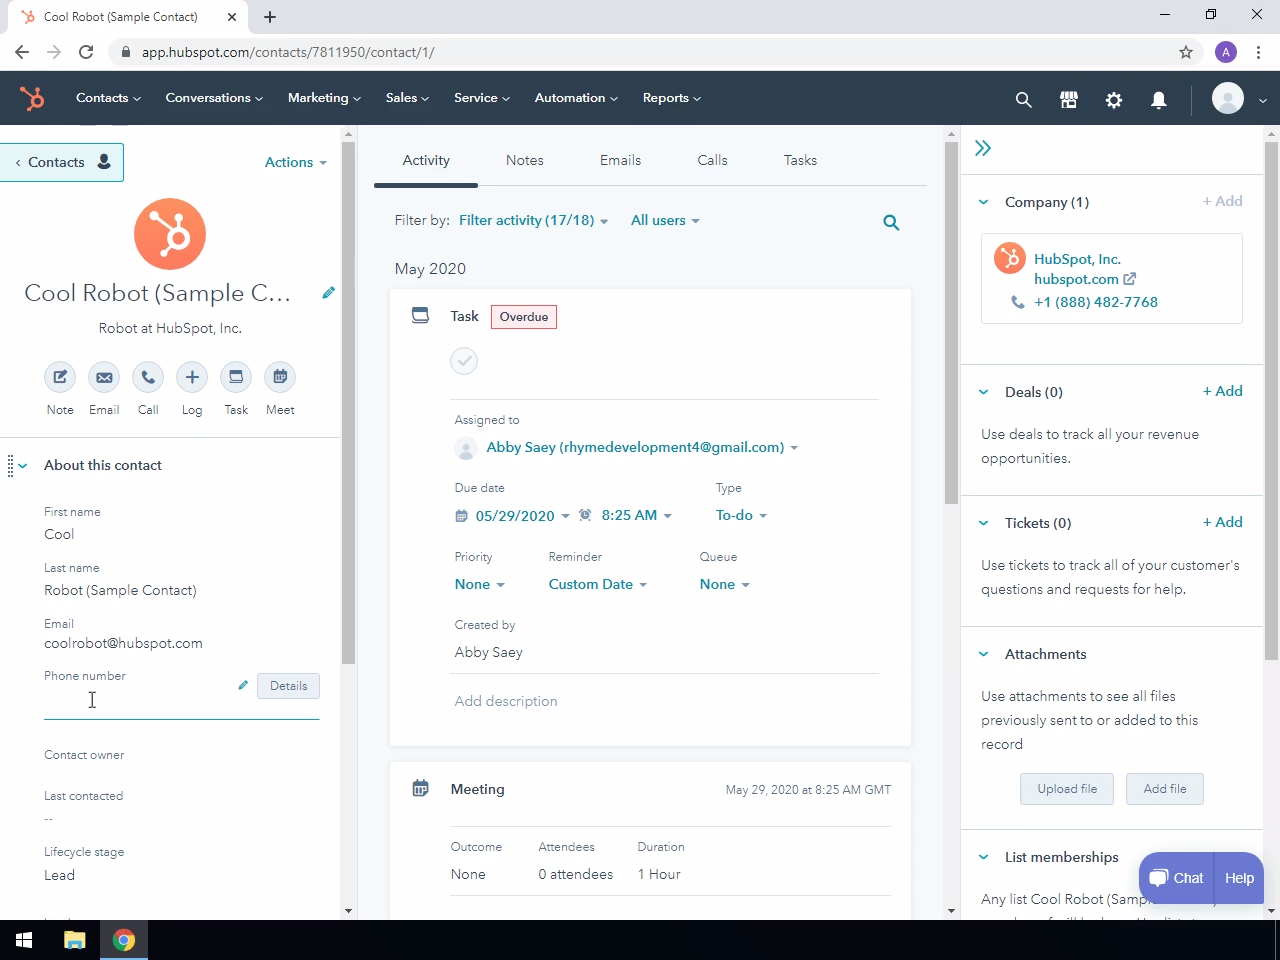The image size is (1280, 960).
Task: Click the Log activity plus icon
Action: tap(192, 377)
